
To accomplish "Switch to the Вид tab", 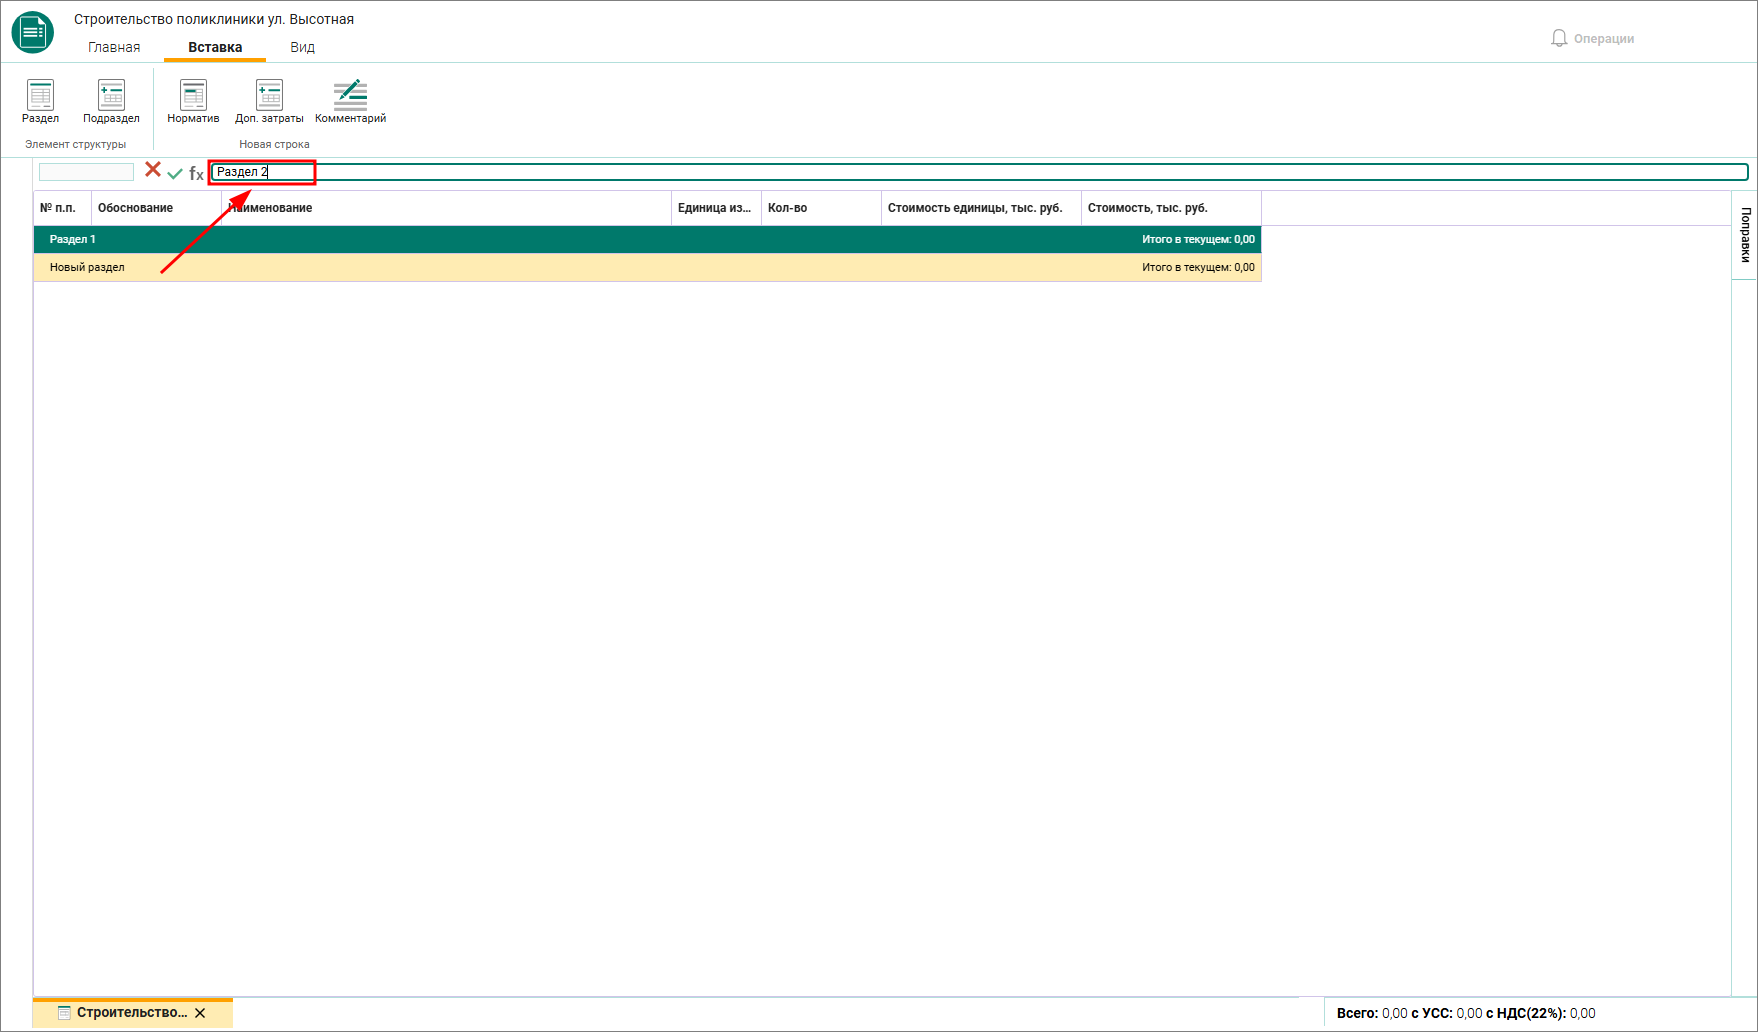I will pyautogui.click(x=303, y=47).
